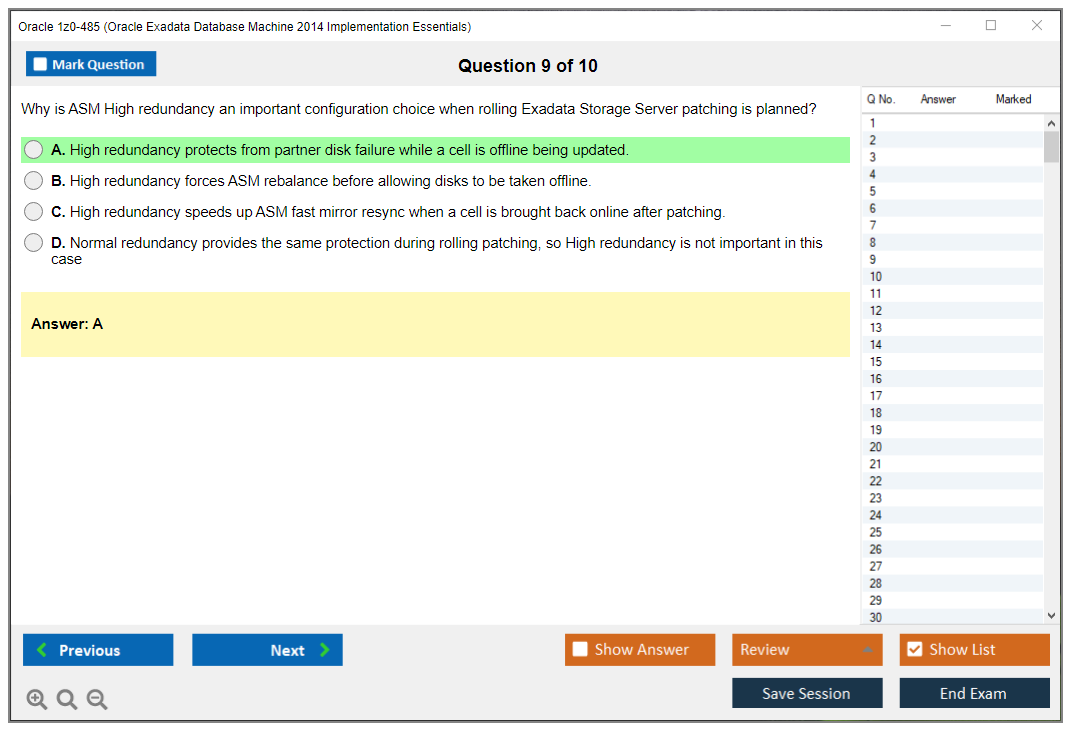Maximize the exam window
This screenshot has height=735, width=1075.
click(x=991, y=26)
